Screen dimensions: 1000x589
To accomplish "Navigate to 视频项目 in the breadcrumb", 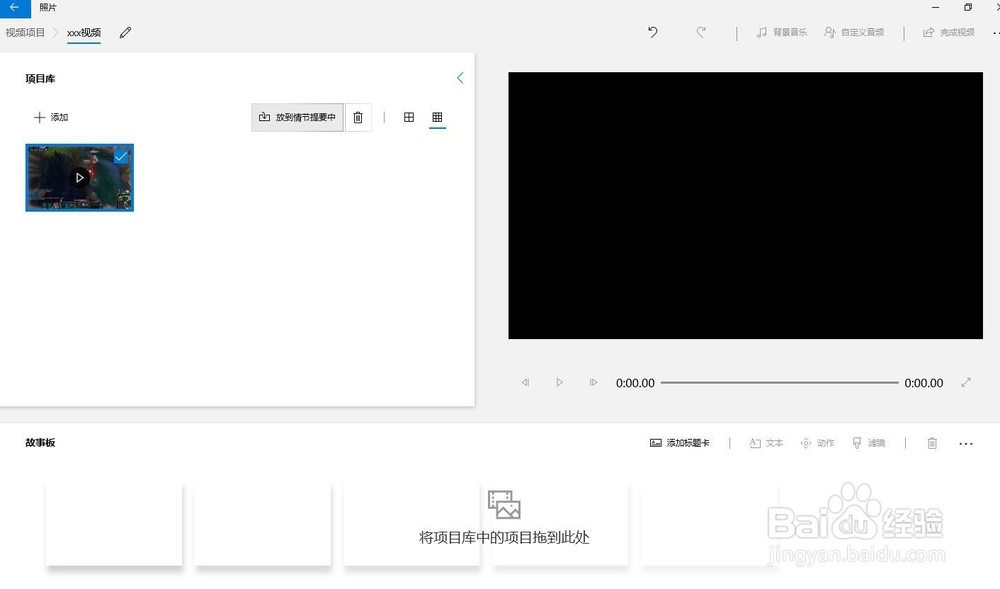I will [x=25, y=32].
